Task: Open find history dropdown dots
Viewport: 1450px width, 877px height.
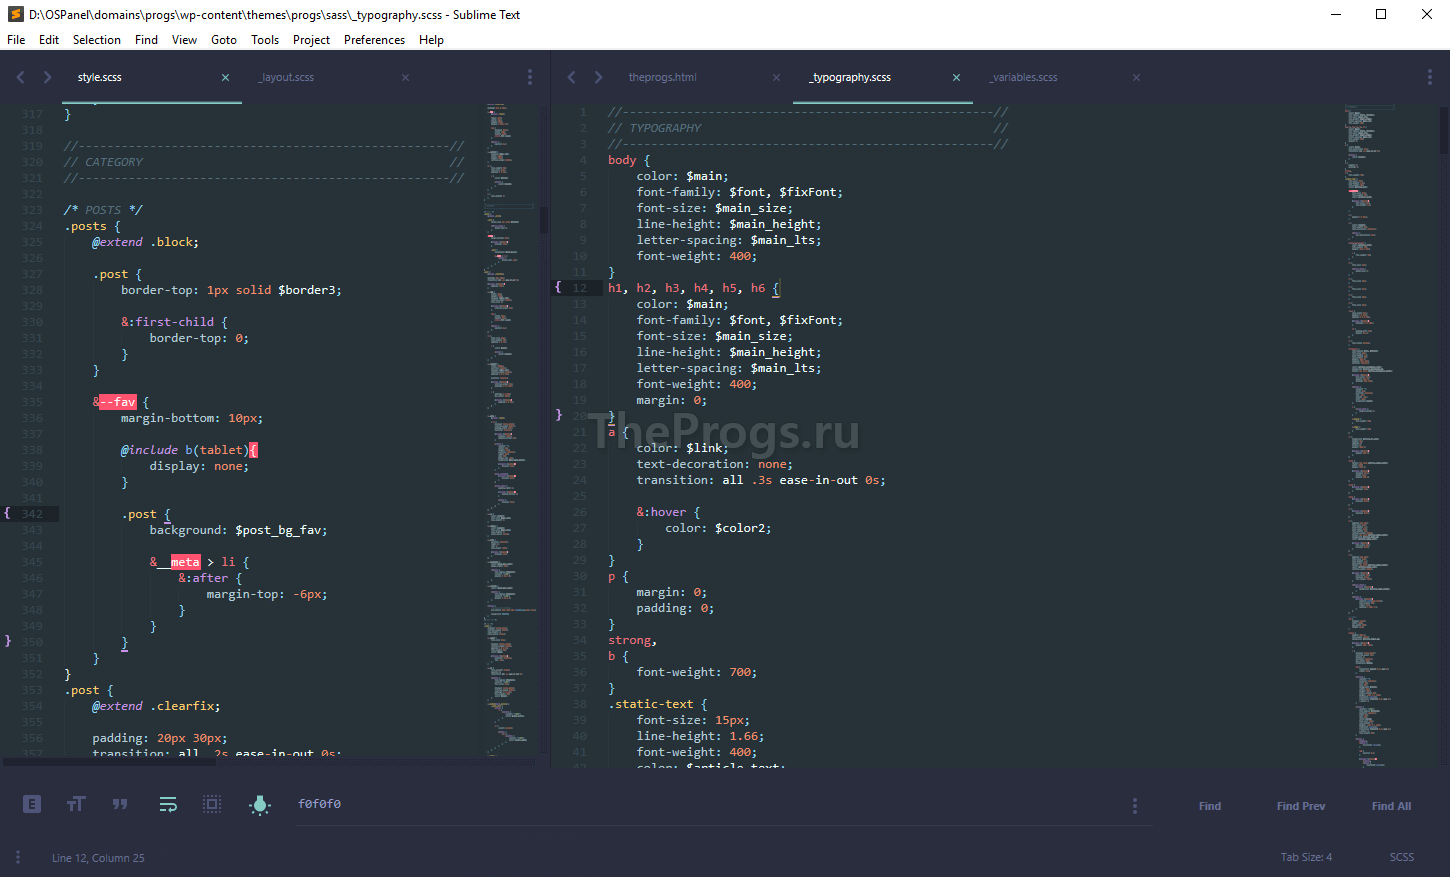Action: point(1134,806)
